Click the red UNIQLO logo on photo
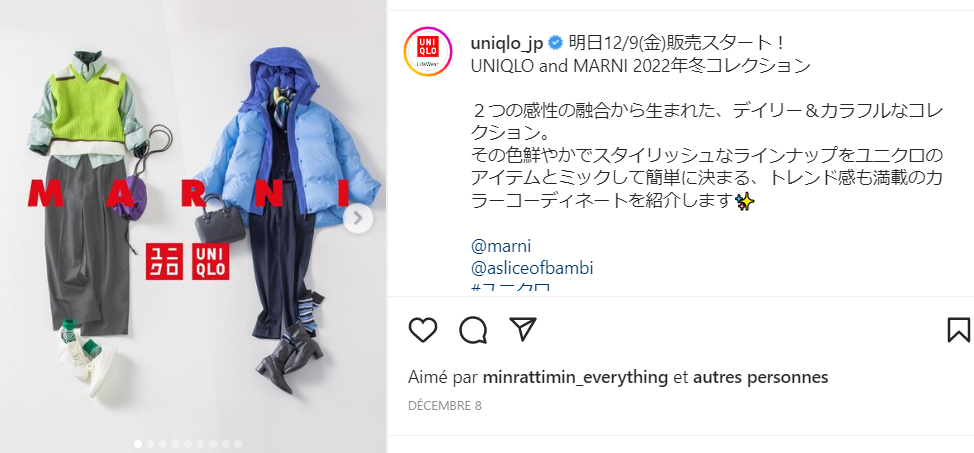Screen dimensions: 974x453 click(x=211, y=261)
